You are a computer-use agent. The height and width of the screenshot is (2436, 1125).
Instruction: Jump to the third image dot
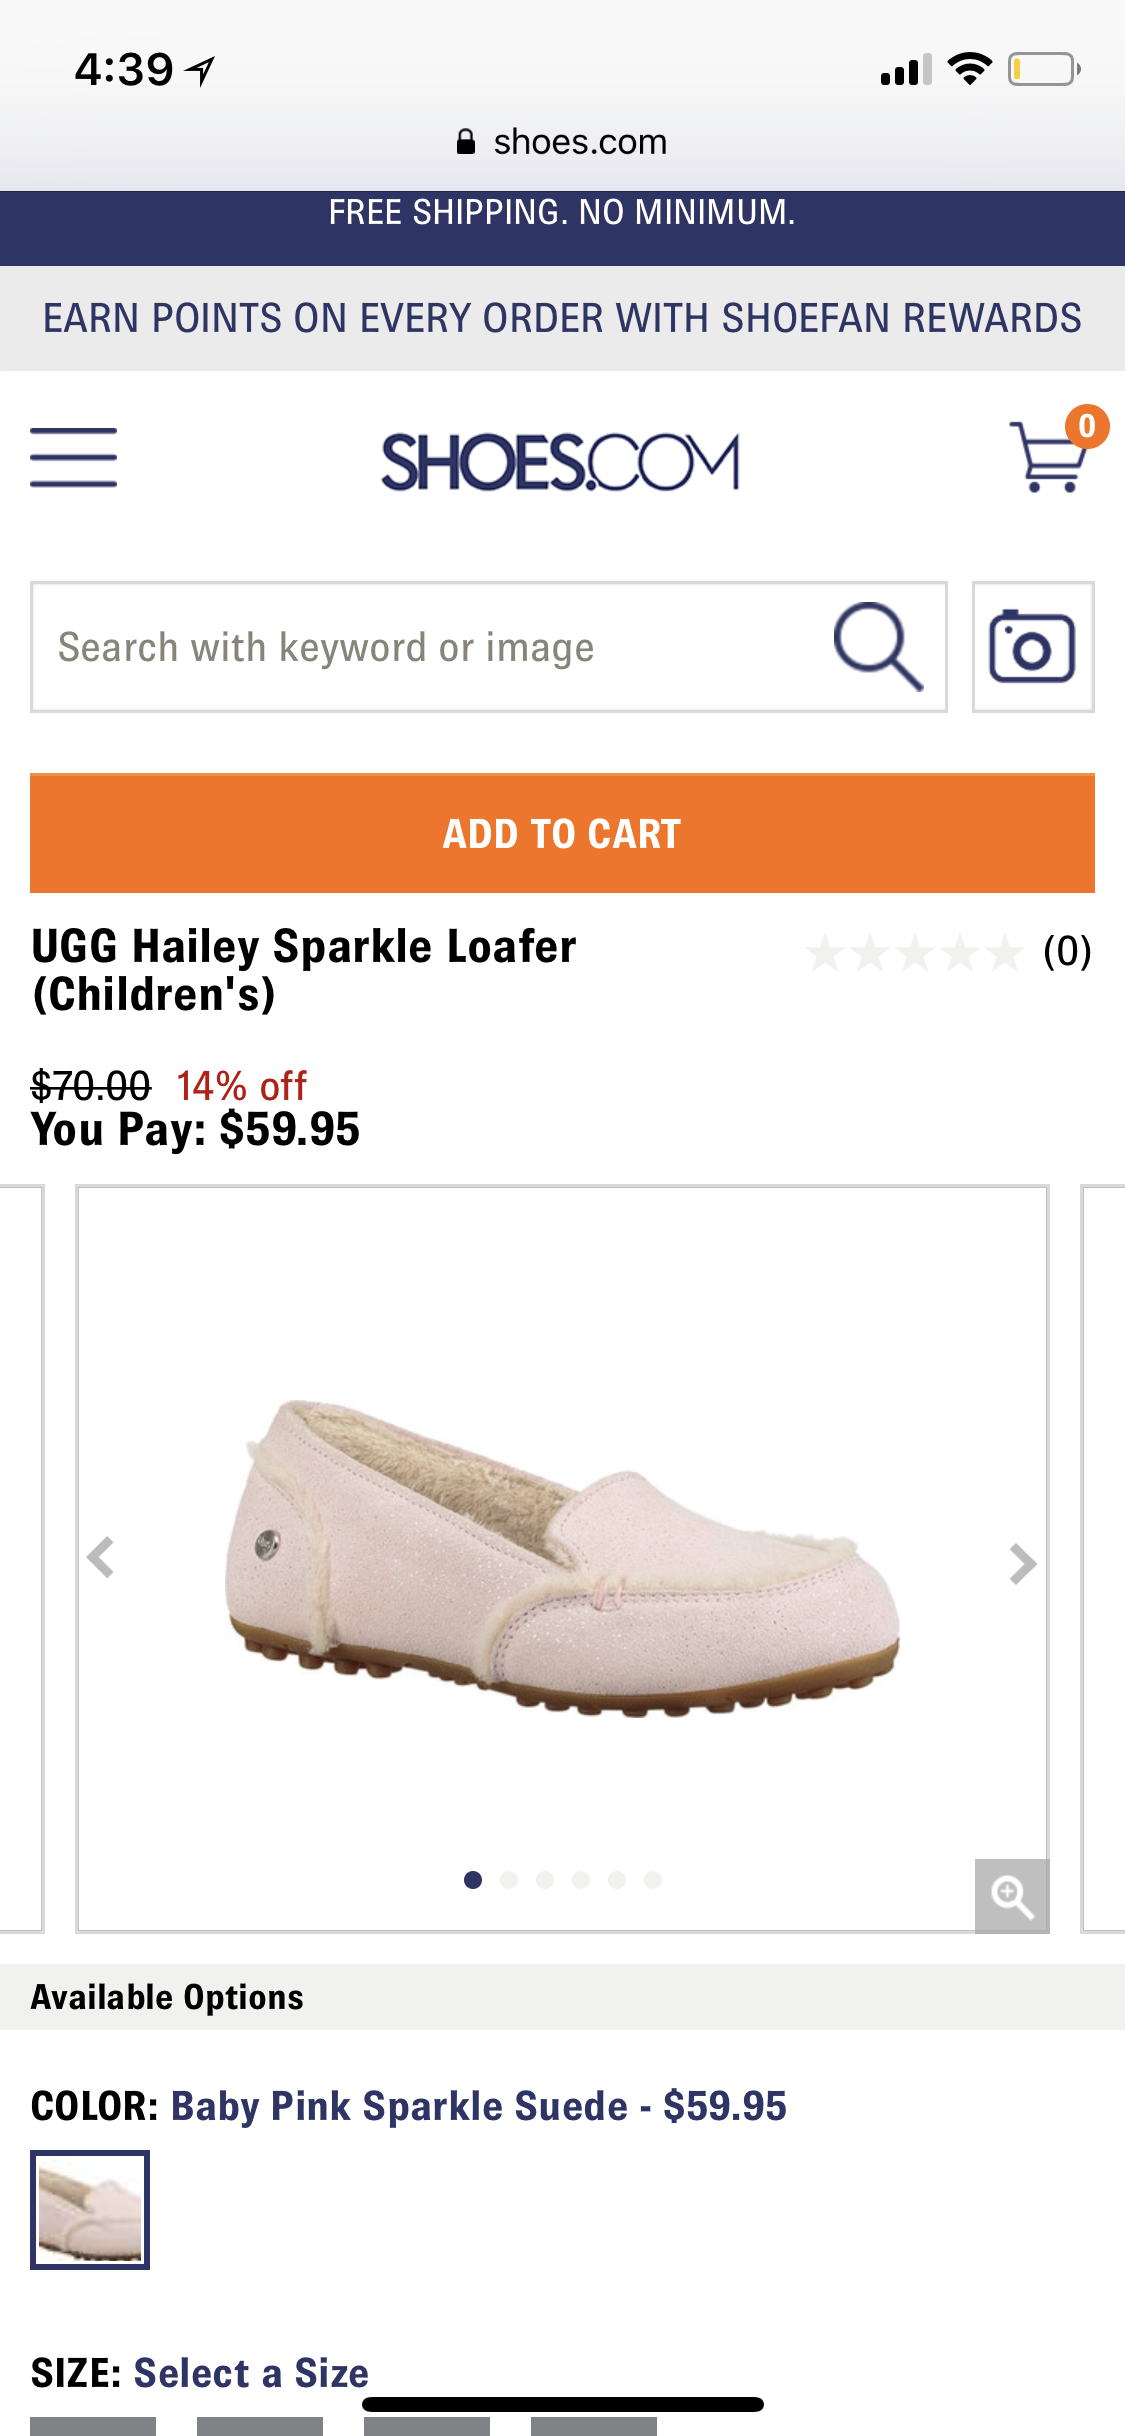545,1880
